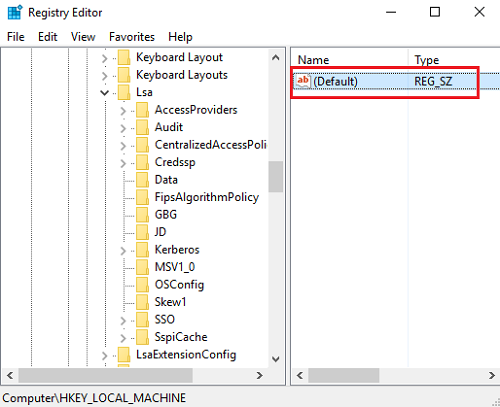Expand the SspiCache key
Image resolution: width=500 pixels, height=407 pixels.
point(123,338)
